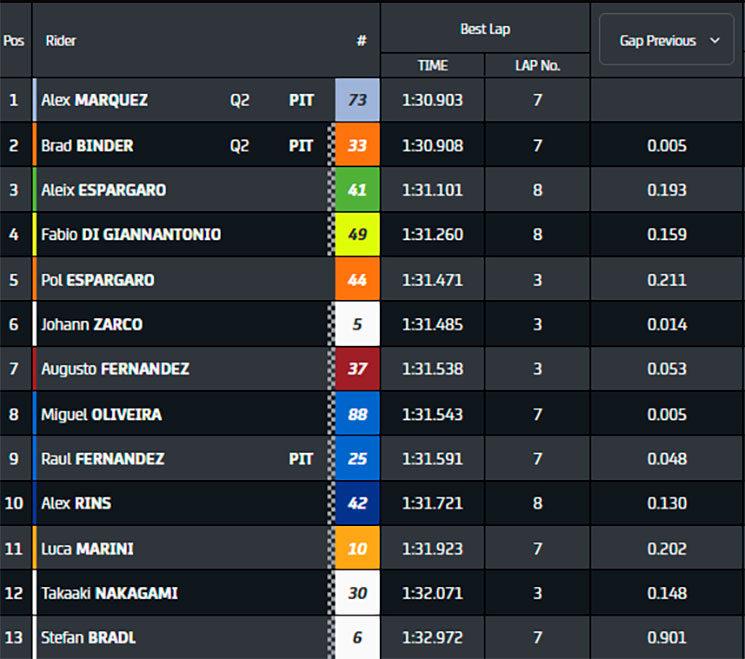745x659 pixels.
Task: Click the chevron arrow beside Gap Previous
Action: (715, 41)
